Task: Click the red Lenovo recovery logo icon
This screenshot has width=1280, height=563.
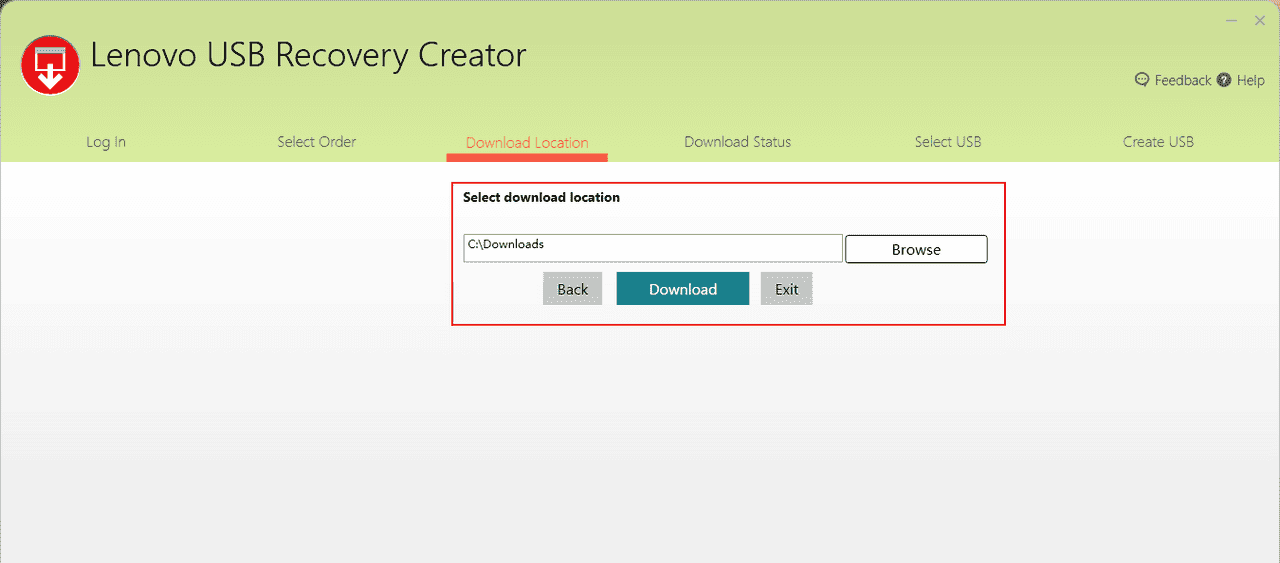Action: click(50, 65)
